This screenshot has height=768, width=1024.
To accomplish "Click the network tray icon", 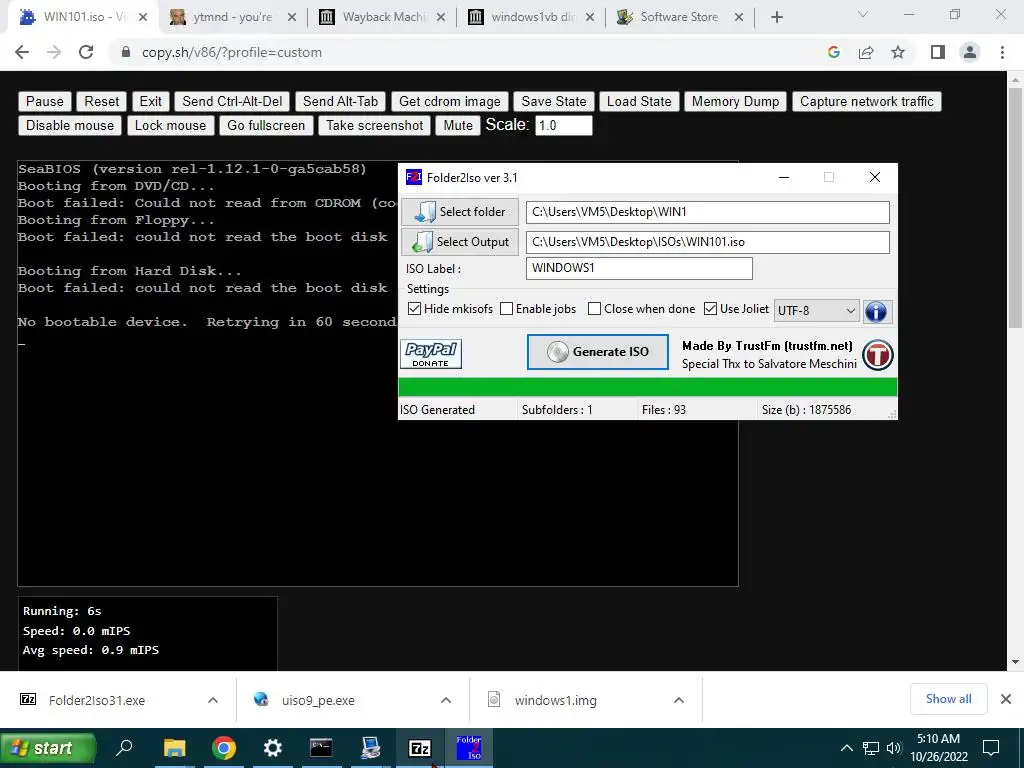I will 871,748.
